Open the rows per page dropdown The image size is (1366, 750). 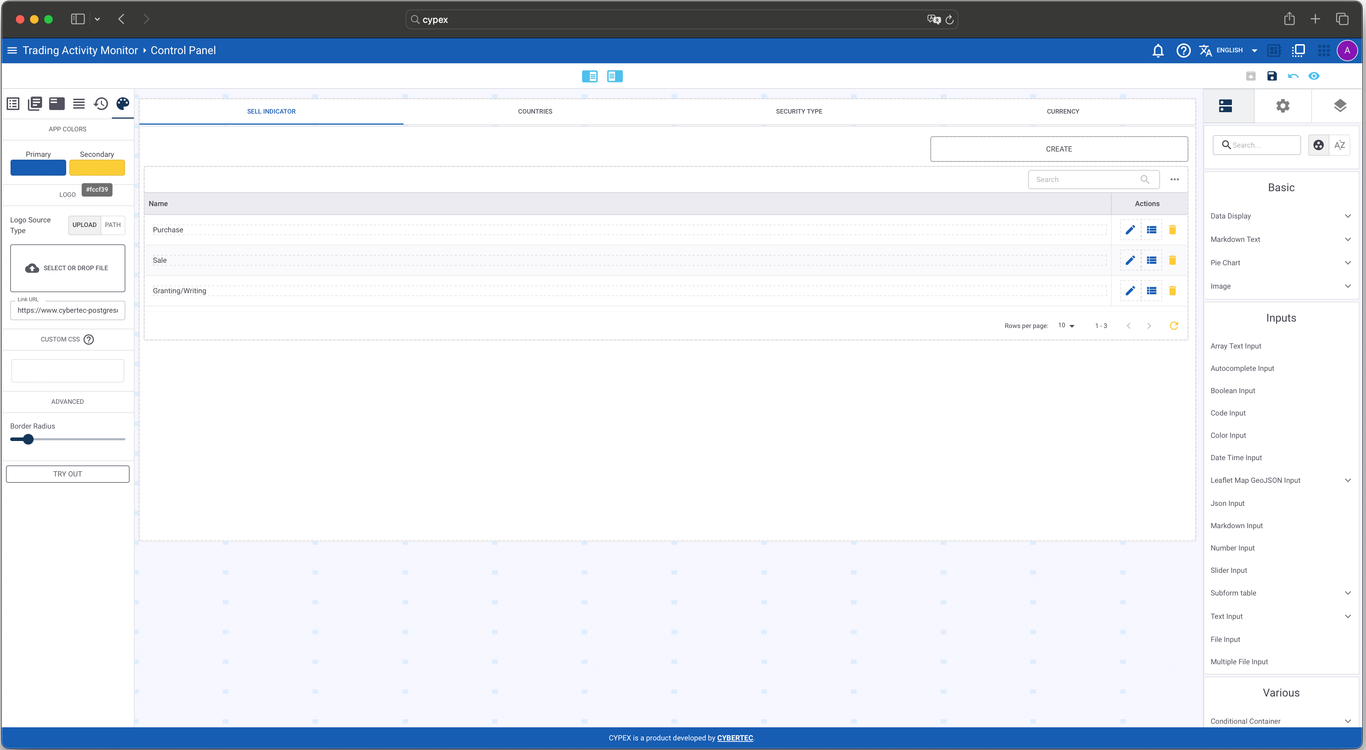tap(1066, 326)
